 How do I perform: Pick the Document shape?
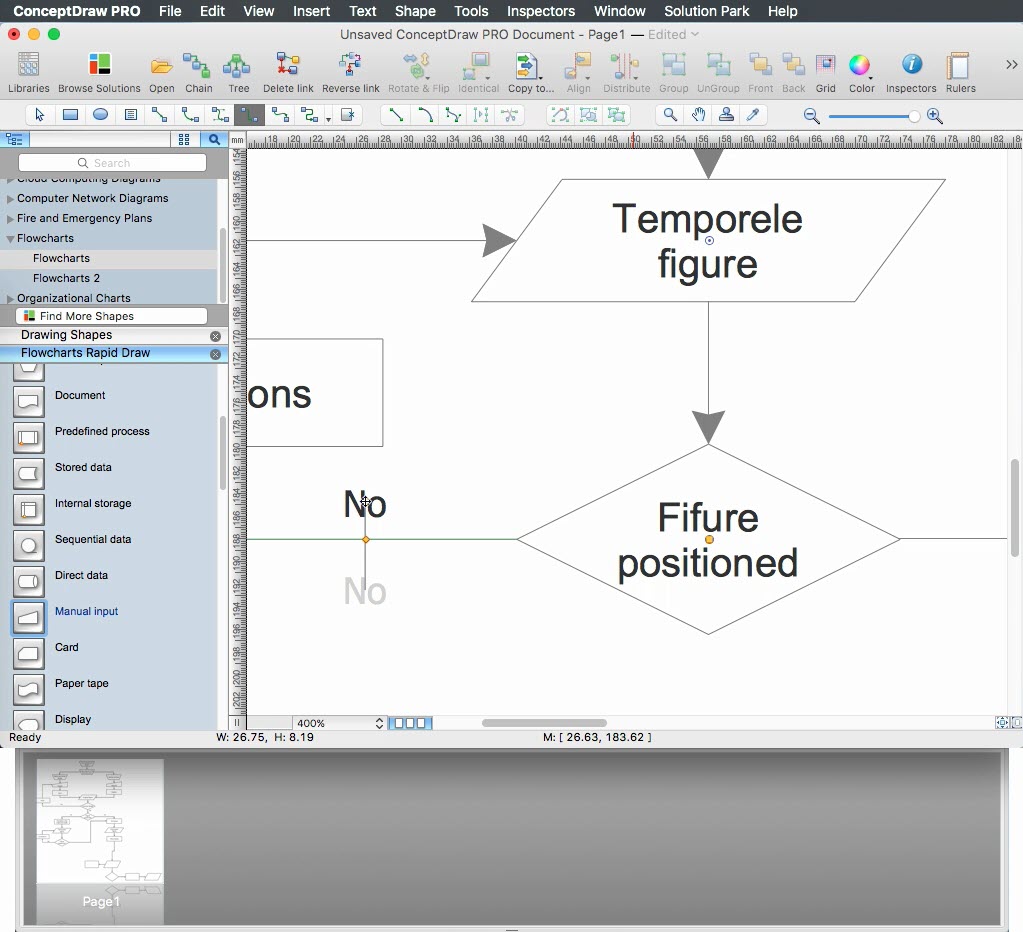pos(28,401)
